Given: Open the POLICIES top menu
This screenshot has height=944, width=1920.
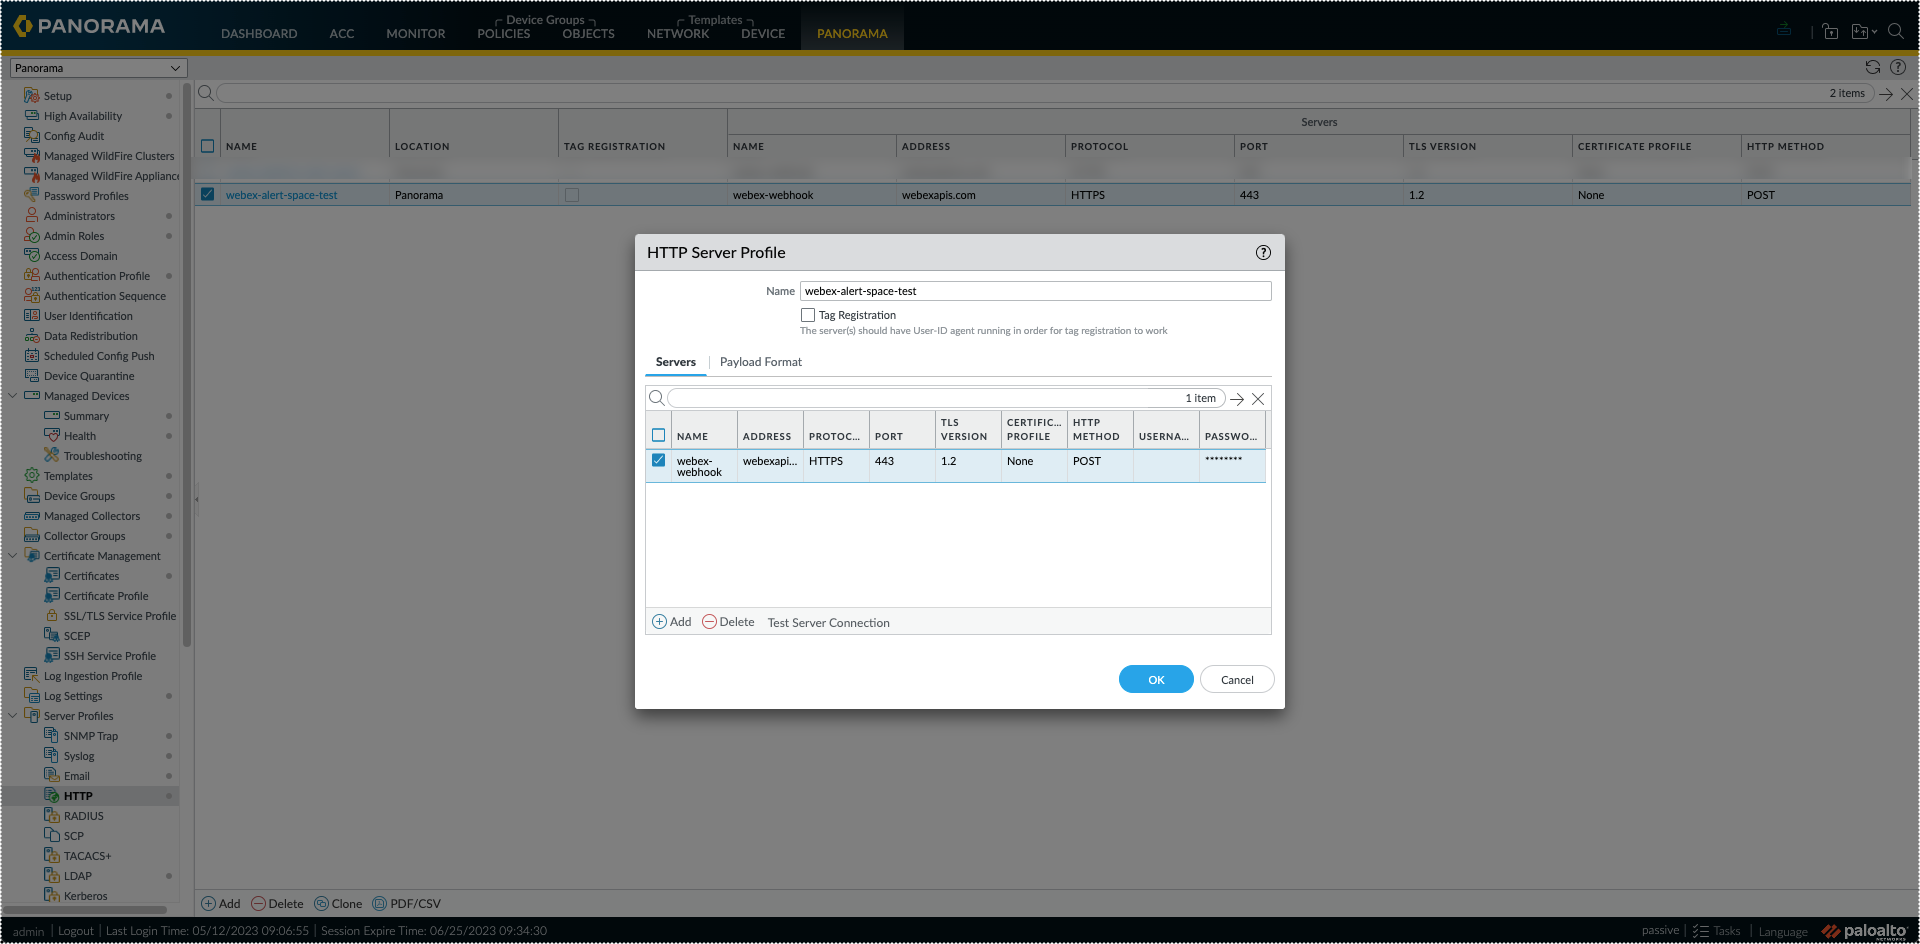Looking at the screenshot, I should click(504, 34).
